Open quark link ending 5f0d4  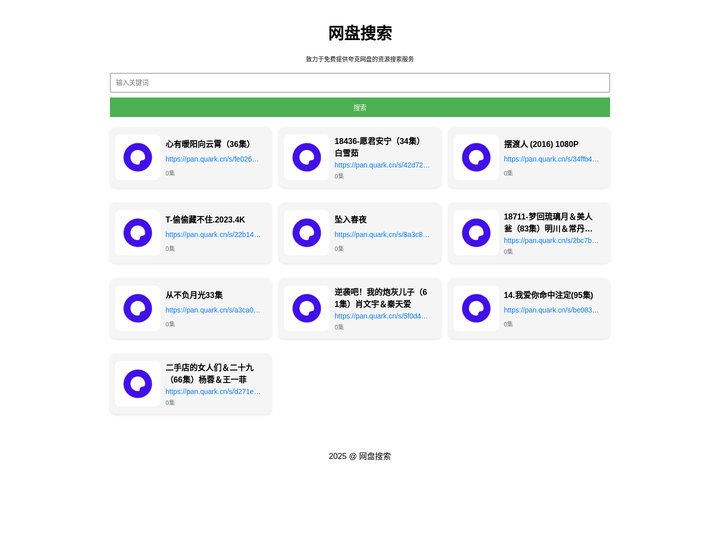click(x=381, y=316)
